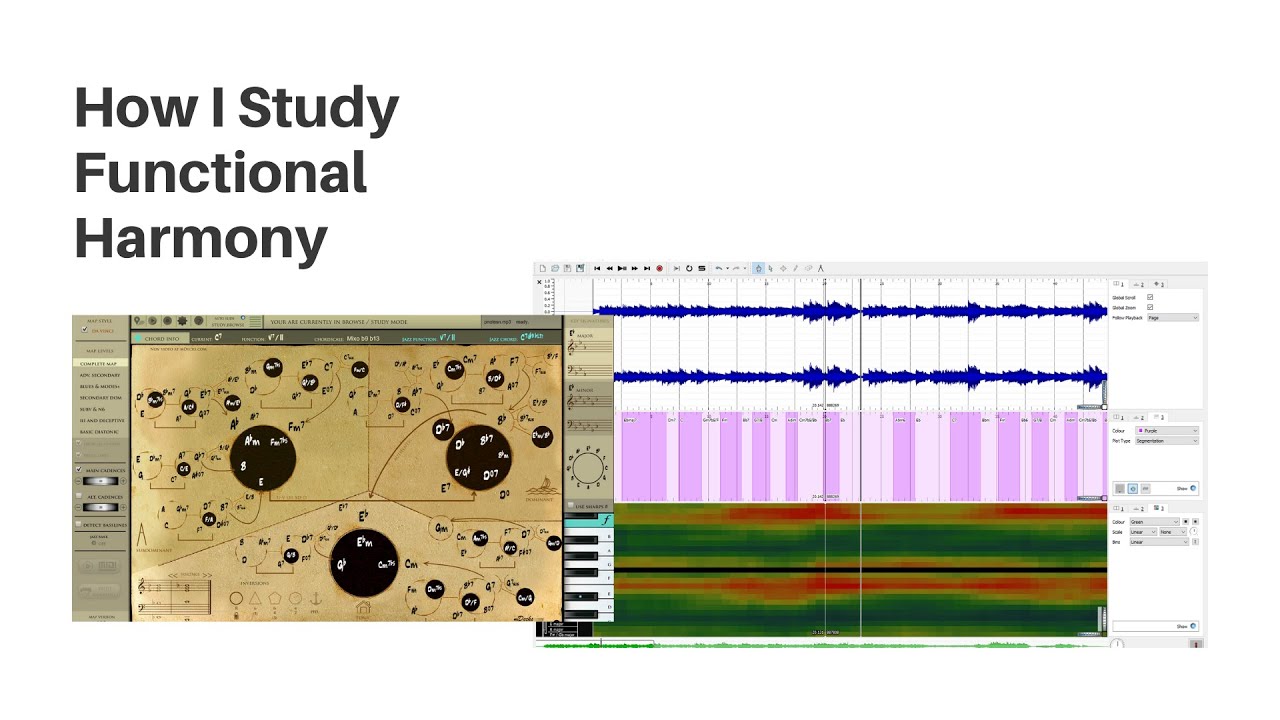Screen dimensions: 1280x720
Task: Select Complete Map level
Action: click(x=99, y=364)
